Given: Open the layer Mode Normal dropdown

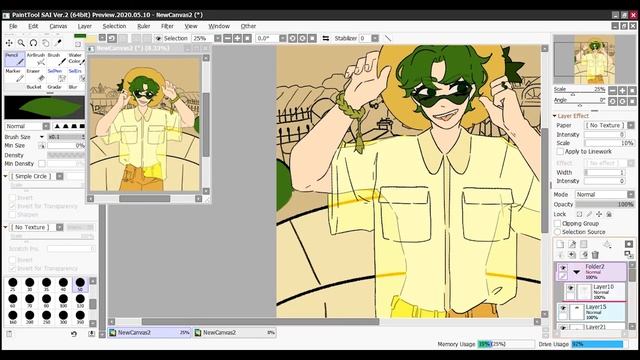Looking at the screenshot, I should pyautogui.click(x=631, y=194).
